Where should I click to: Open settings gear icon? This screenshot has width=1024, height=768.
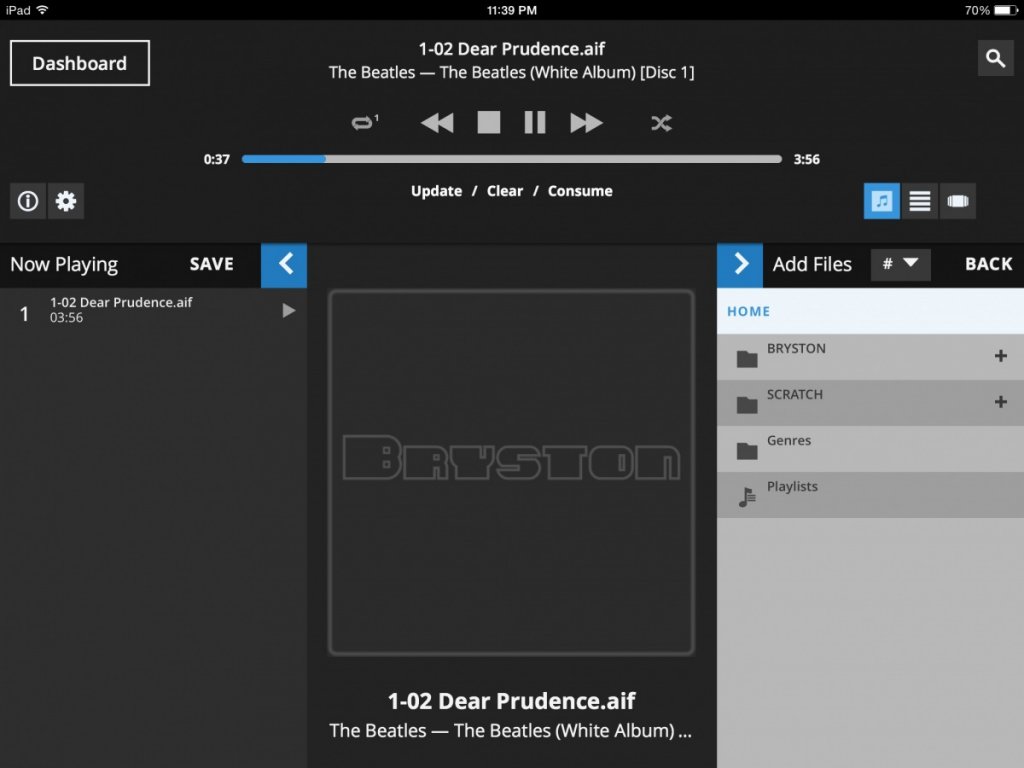(x=65, y=201)
